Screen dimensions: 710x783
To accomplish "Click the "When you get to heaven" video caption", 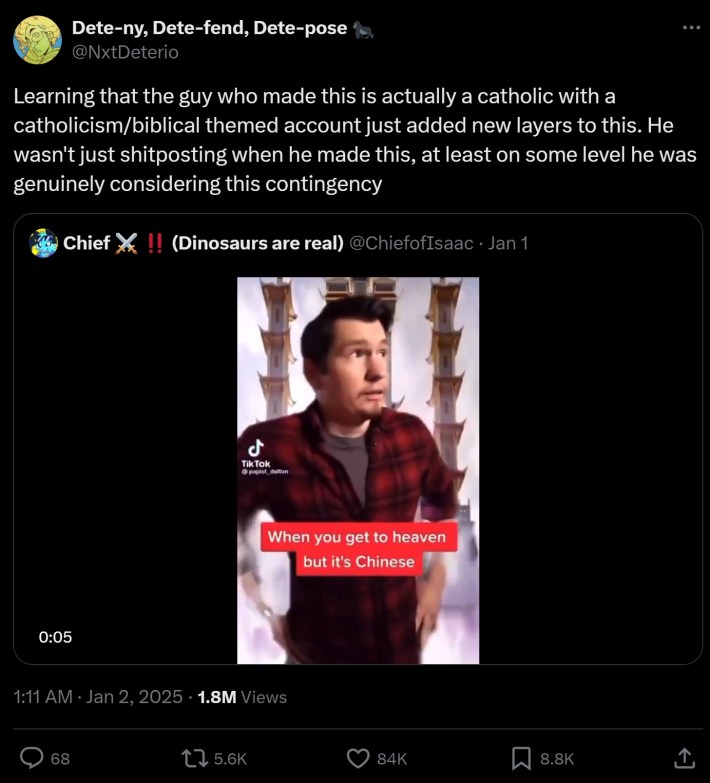I will 357,537.
